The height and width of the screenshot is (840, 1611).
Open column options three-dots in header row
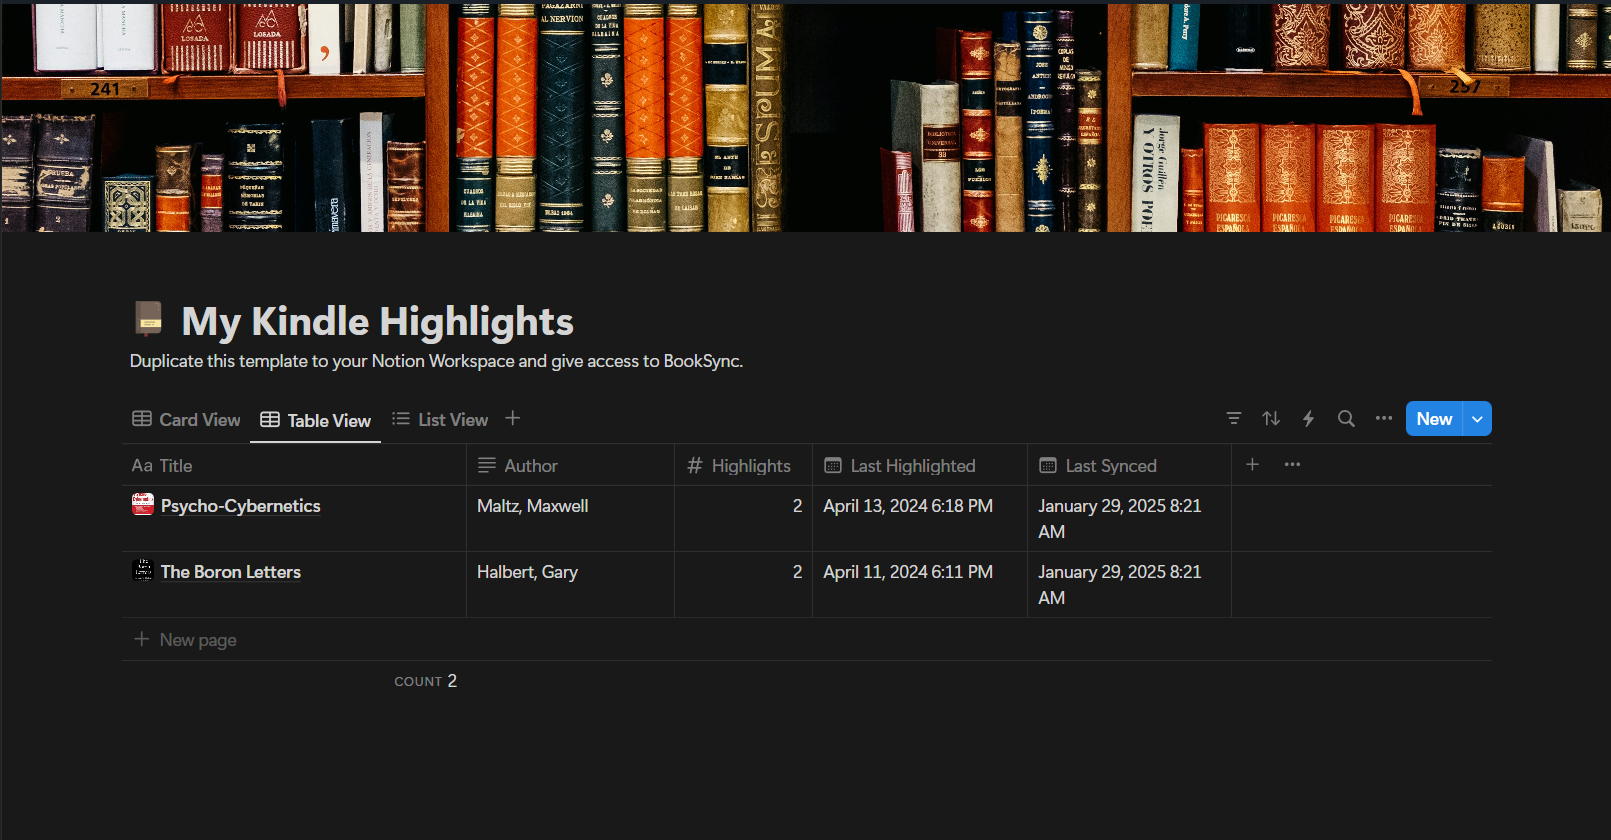[1292, 464]
